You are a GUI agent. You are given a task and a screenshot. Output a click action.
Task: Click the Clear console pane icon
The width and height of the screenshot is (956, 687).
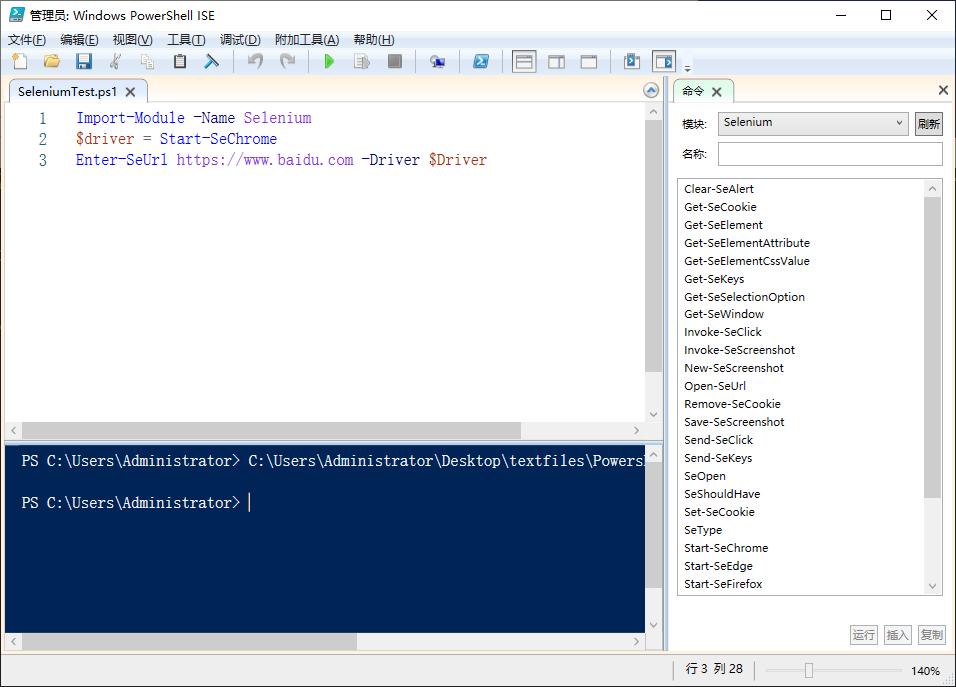(x=211, y=62)
